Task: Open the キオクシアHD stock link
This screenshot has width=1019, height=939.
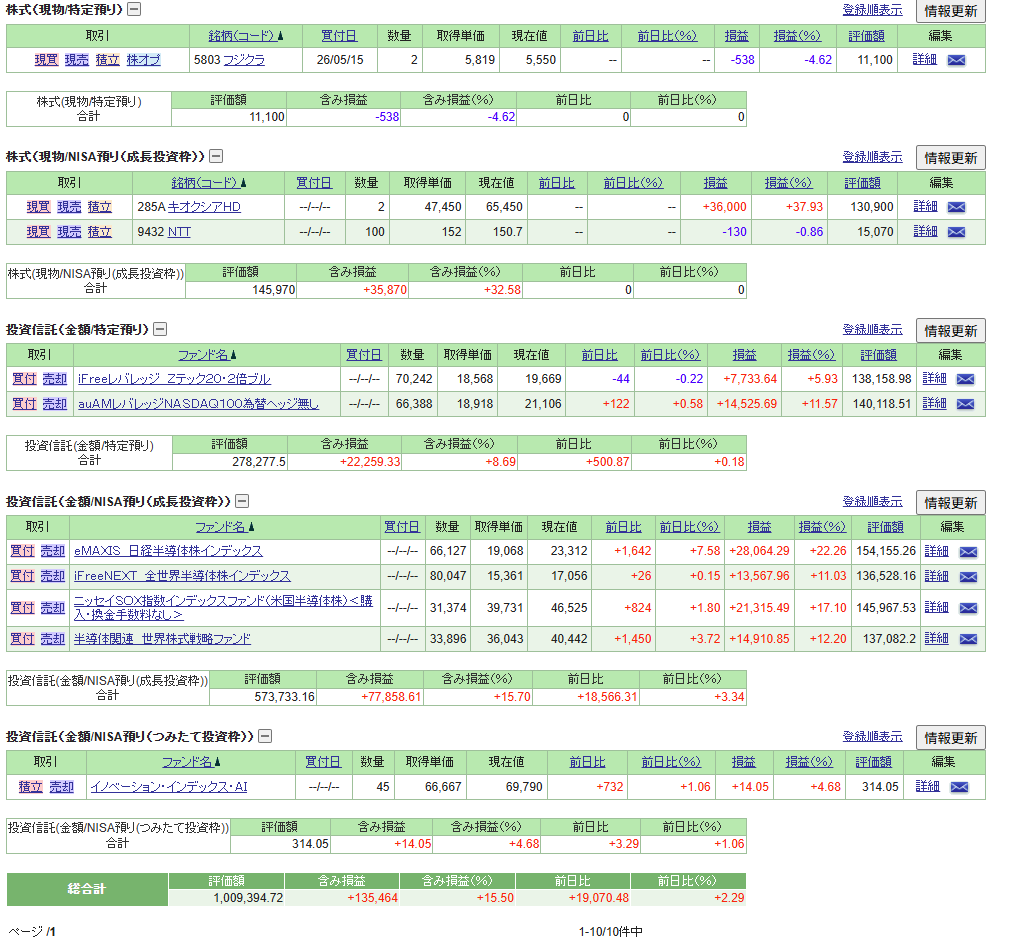Action: point(204,207)
